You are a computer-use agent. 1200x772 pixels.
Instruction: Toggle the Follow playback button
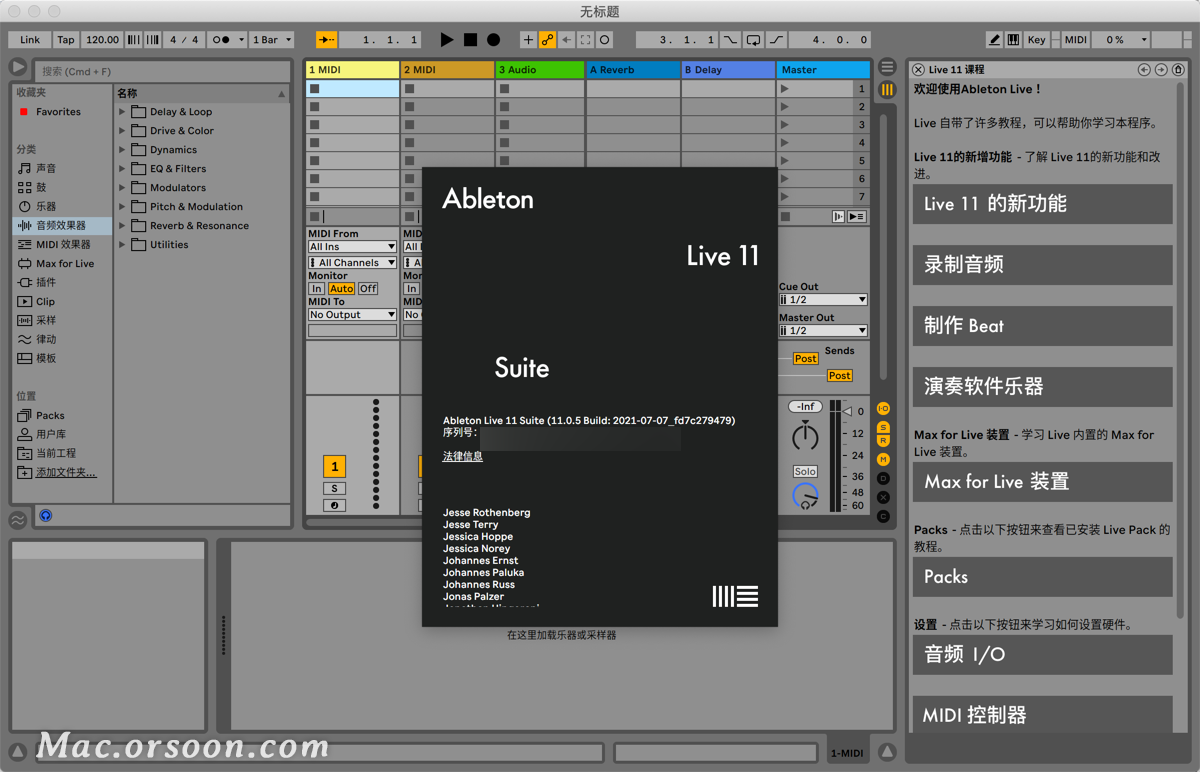click(x=326, y=40)
